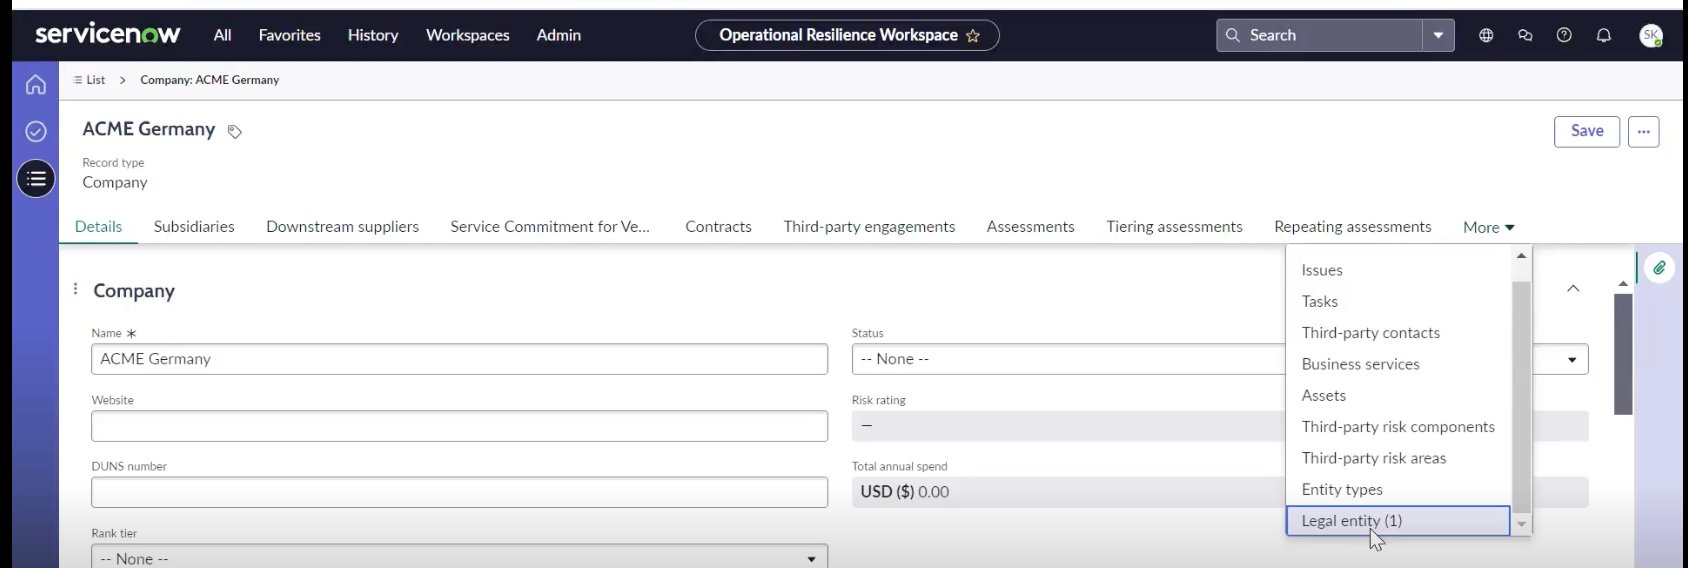The image size is (1688, 568).
Task: Click the More list scrollbar thumb
Action: tap(1521, 397)
